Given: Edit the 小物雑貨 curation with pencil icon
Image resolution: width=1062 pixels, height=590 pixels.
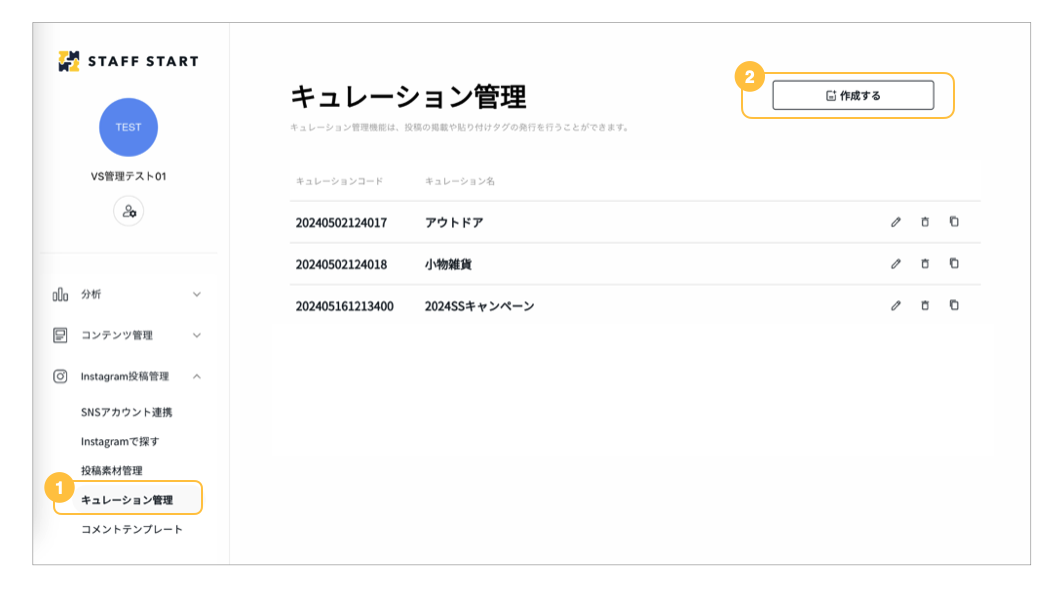Looking at the screenshot, I should point(895,264).
